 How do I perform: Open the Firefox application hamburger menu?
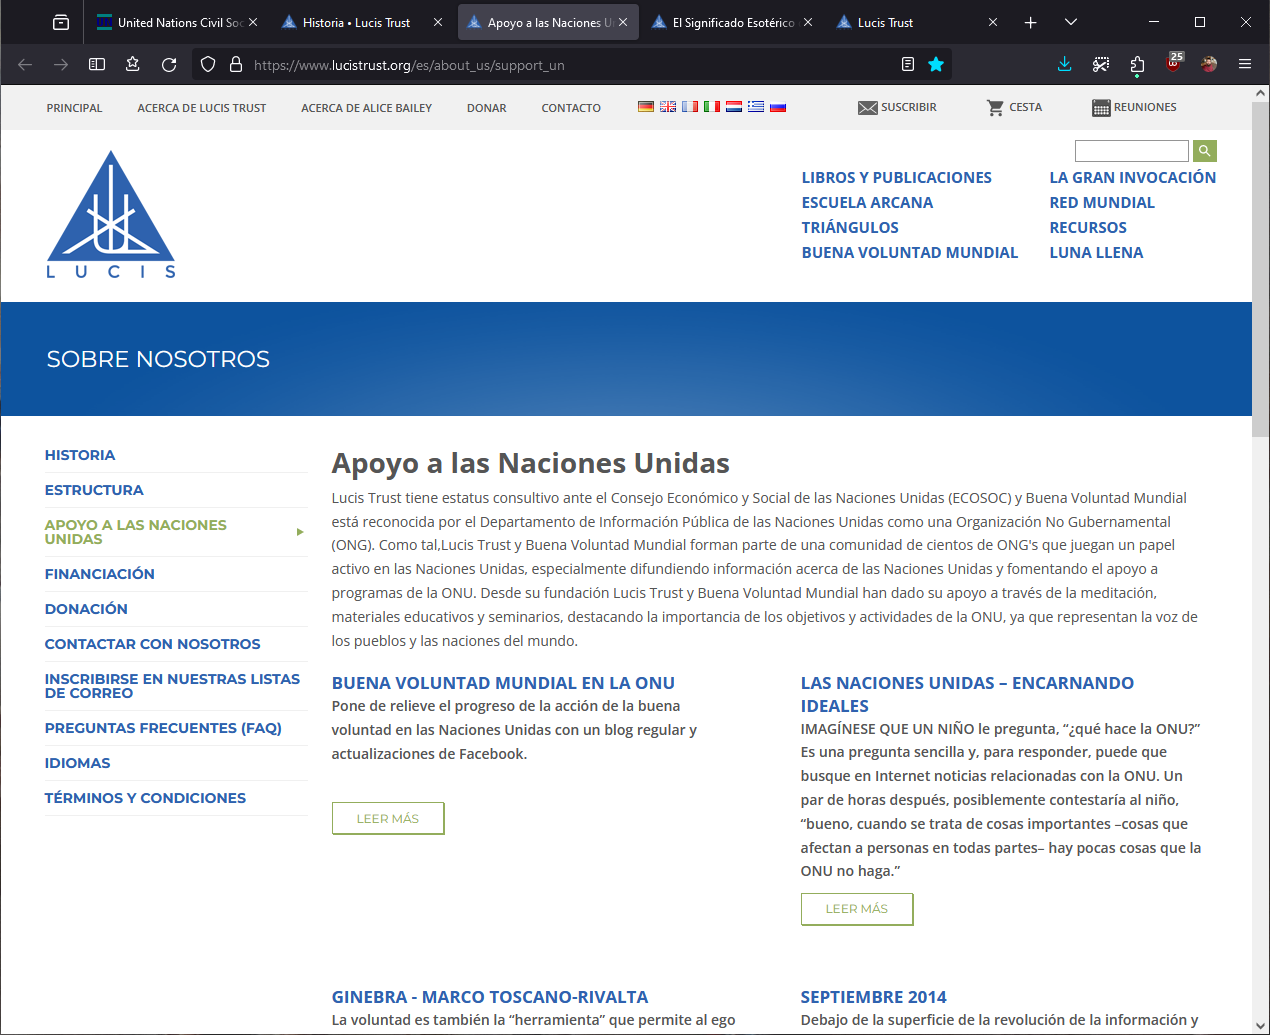1245,65
